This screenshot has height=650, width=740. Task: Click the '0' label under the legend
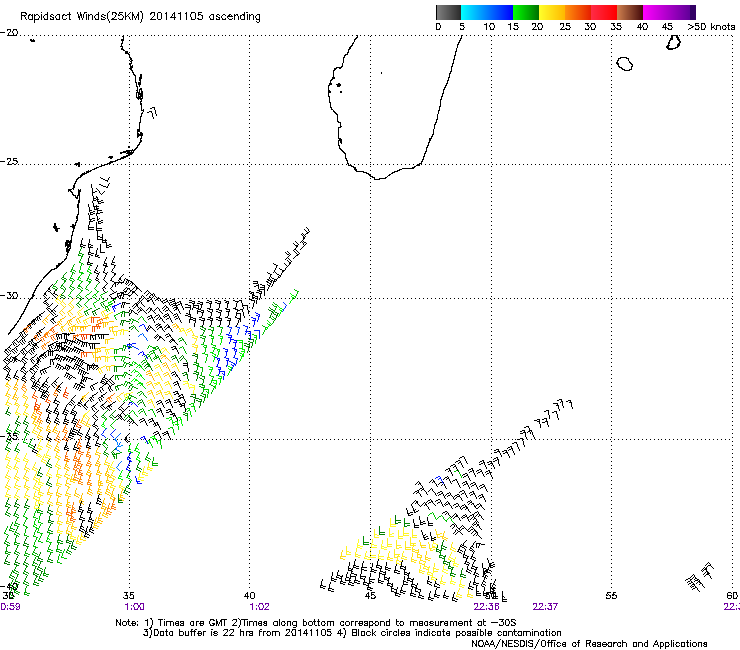click(438, 27)
